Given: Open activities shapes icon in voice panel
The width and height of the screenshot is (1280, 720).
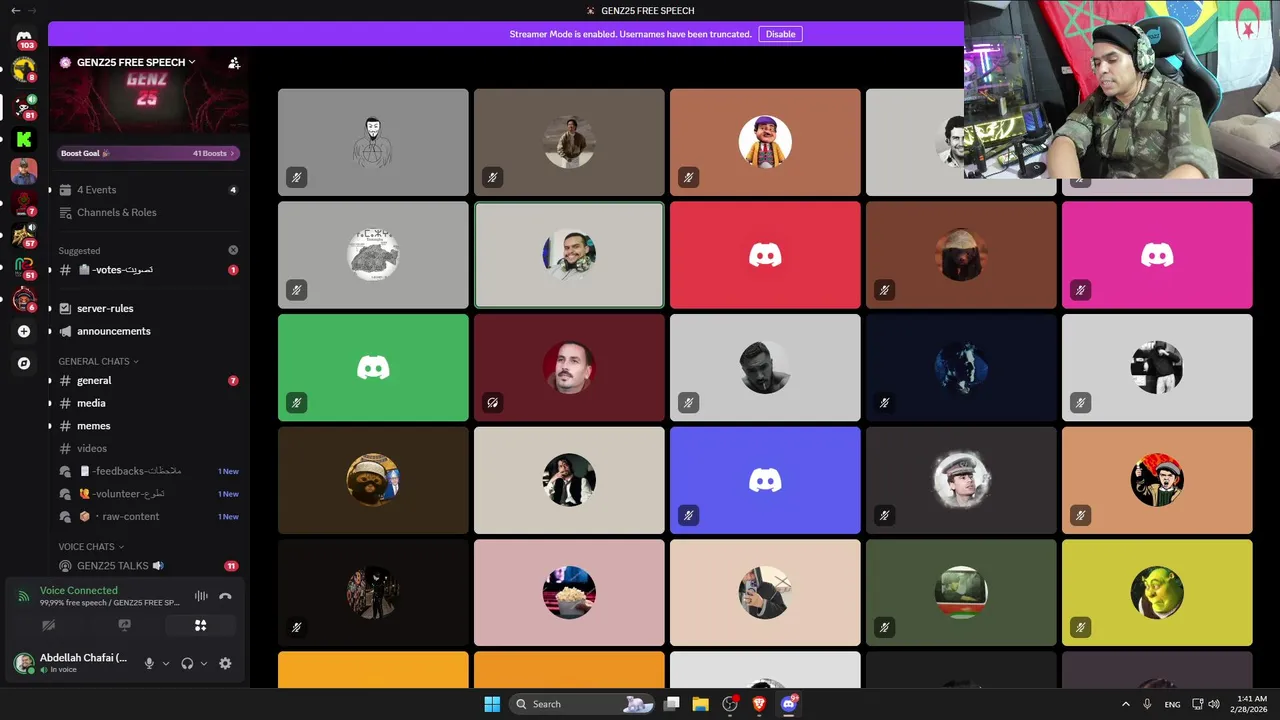Looking at the screenshot, I should pyautogui.click(x=200, y=625).
